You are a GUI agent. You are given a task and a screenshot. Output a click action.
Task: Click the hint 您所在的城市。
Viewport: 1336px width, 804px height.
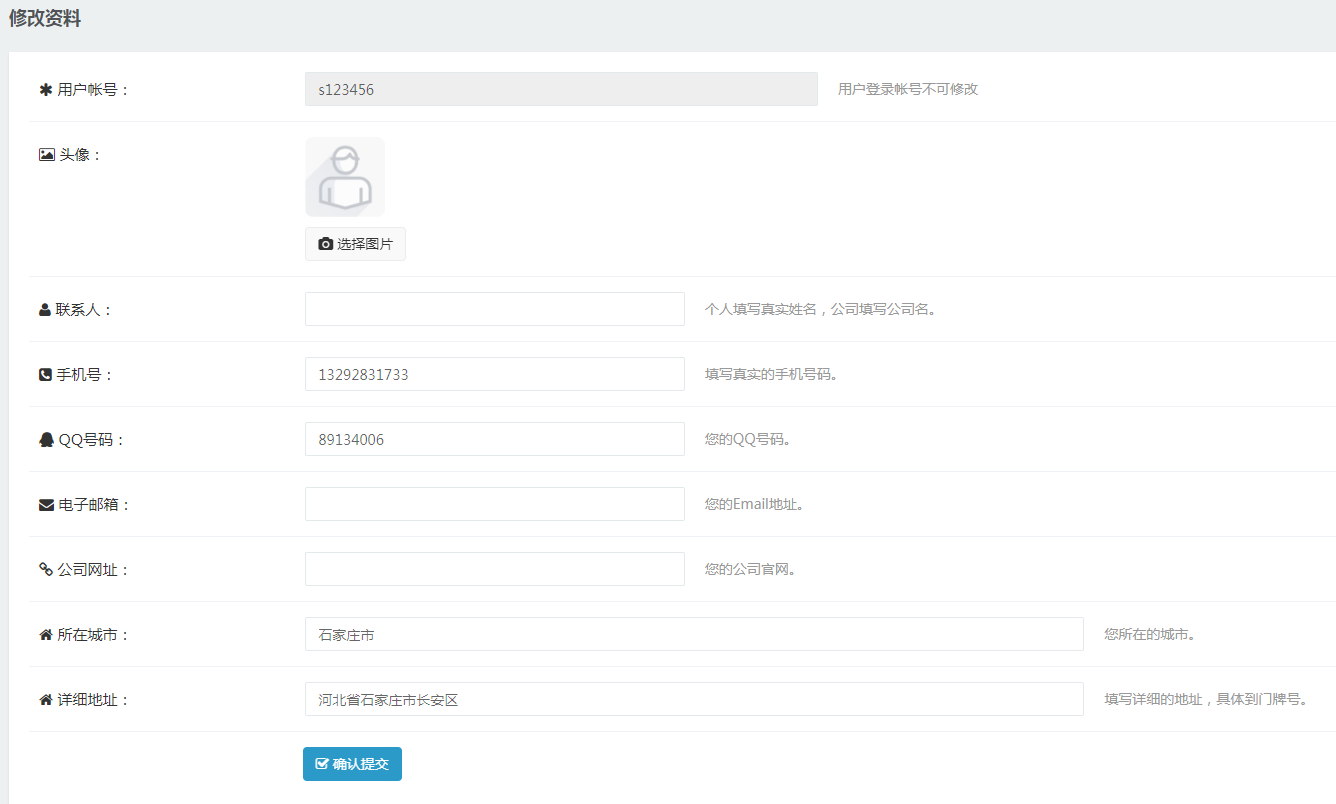tap(1150, 634)
